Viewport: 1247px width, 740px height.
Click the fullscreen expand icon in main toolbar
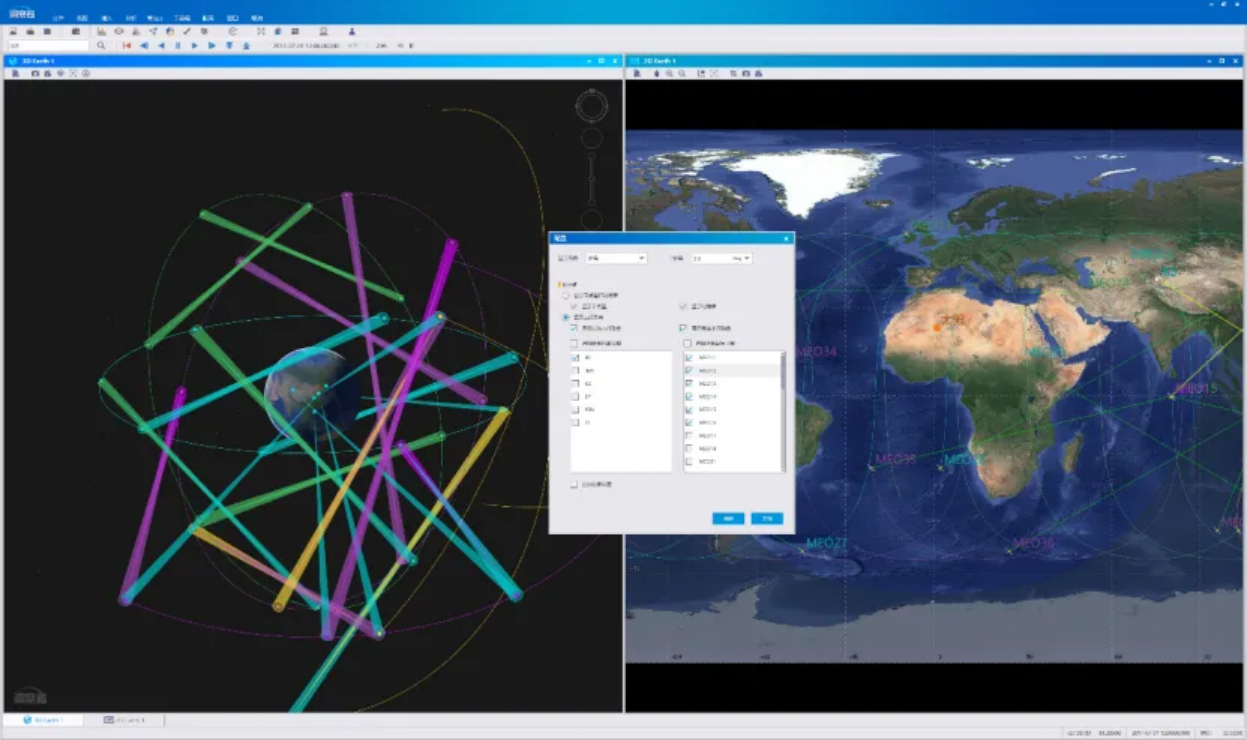[260, 32]
